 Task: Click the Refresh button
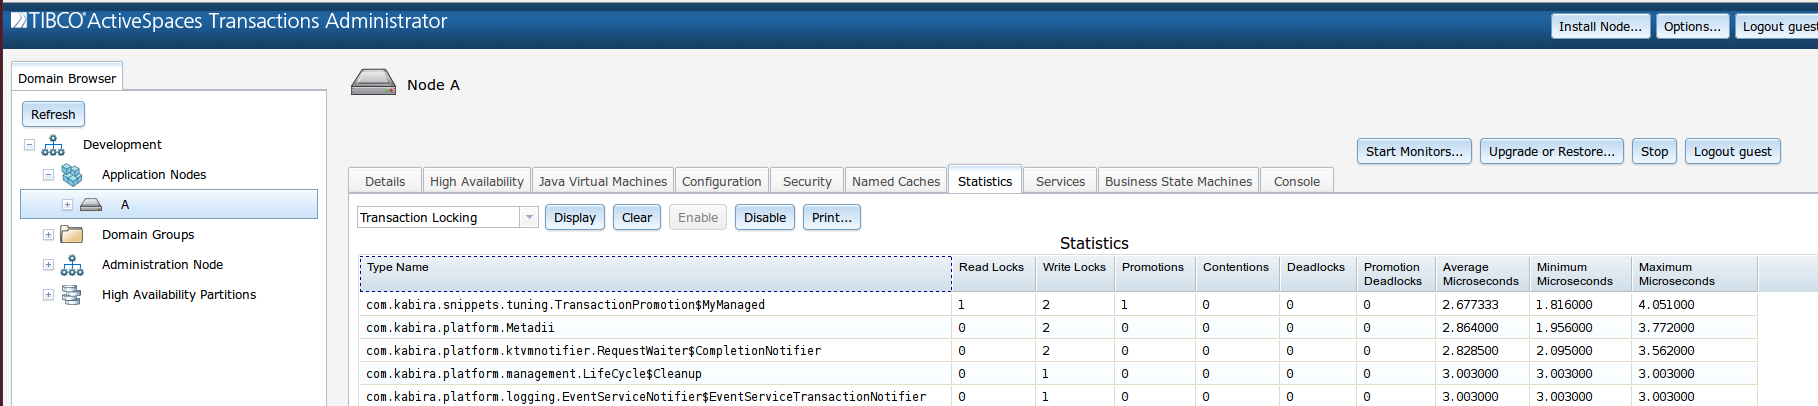pos(53,114)
